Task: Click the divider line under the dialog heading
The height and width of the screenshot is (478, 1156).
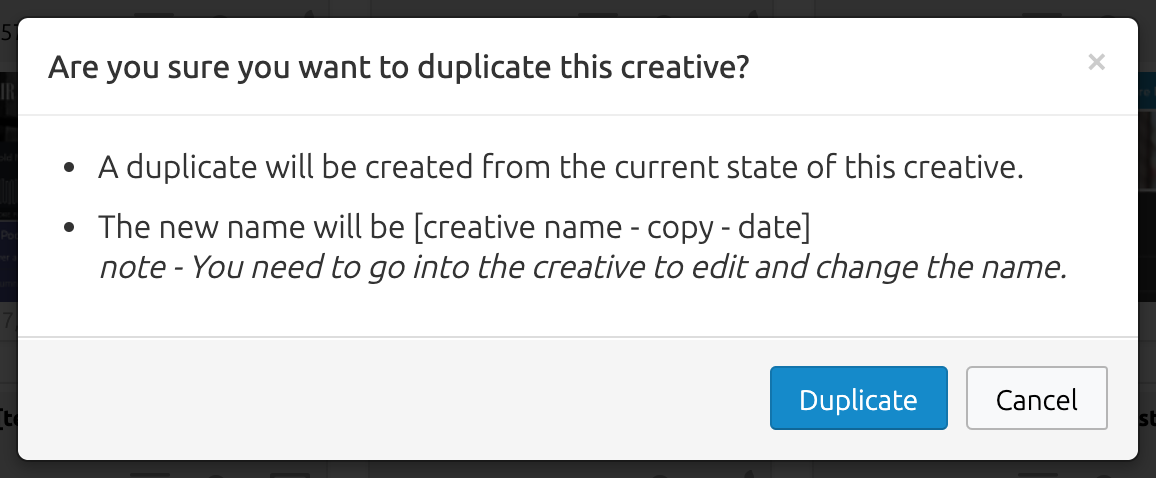Action: click(578, 115)
